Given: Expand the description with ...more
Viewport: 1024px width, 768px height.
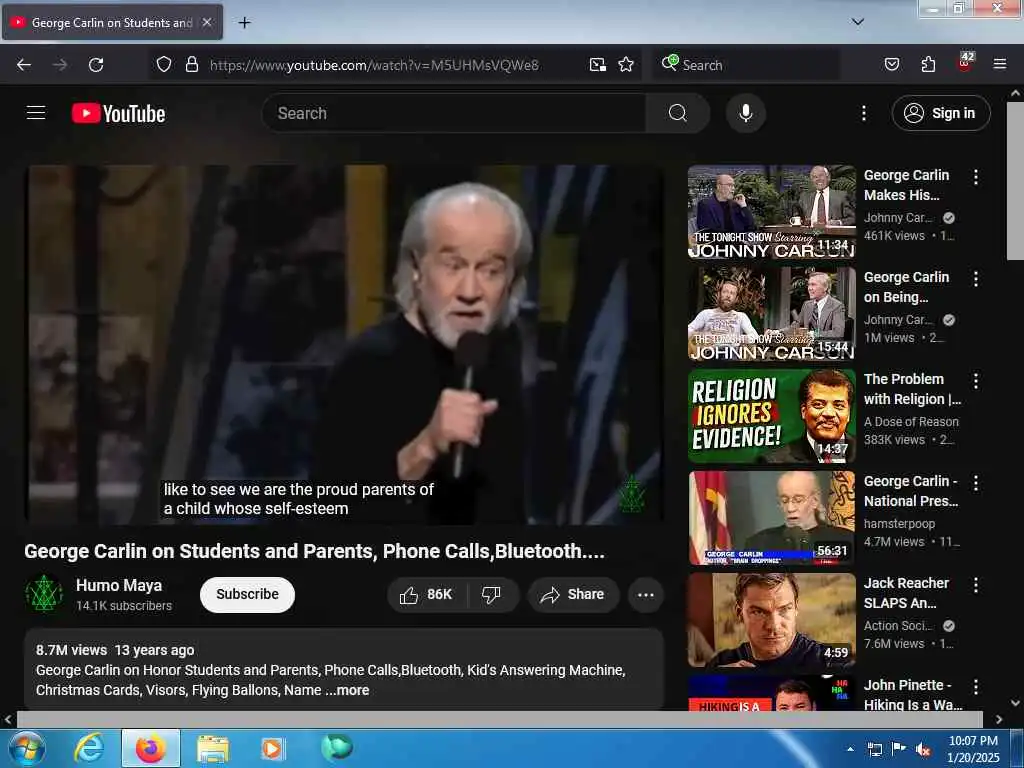Looking at the screenshot, I should click(347, 690).
